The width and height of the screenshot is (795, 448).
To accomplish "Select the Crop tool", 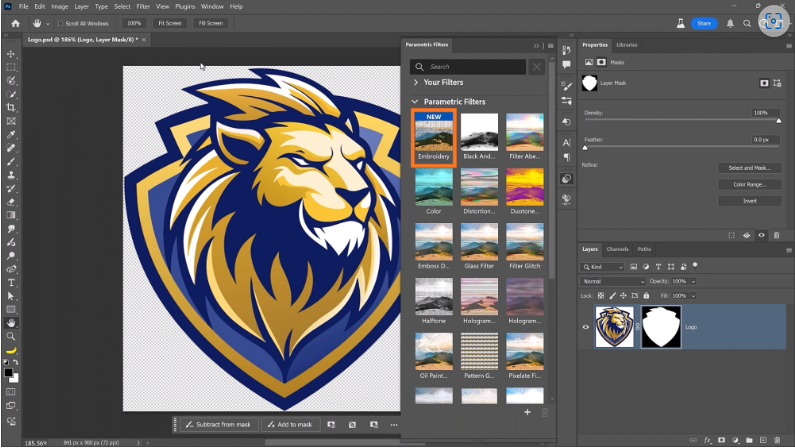I will 11,107.
